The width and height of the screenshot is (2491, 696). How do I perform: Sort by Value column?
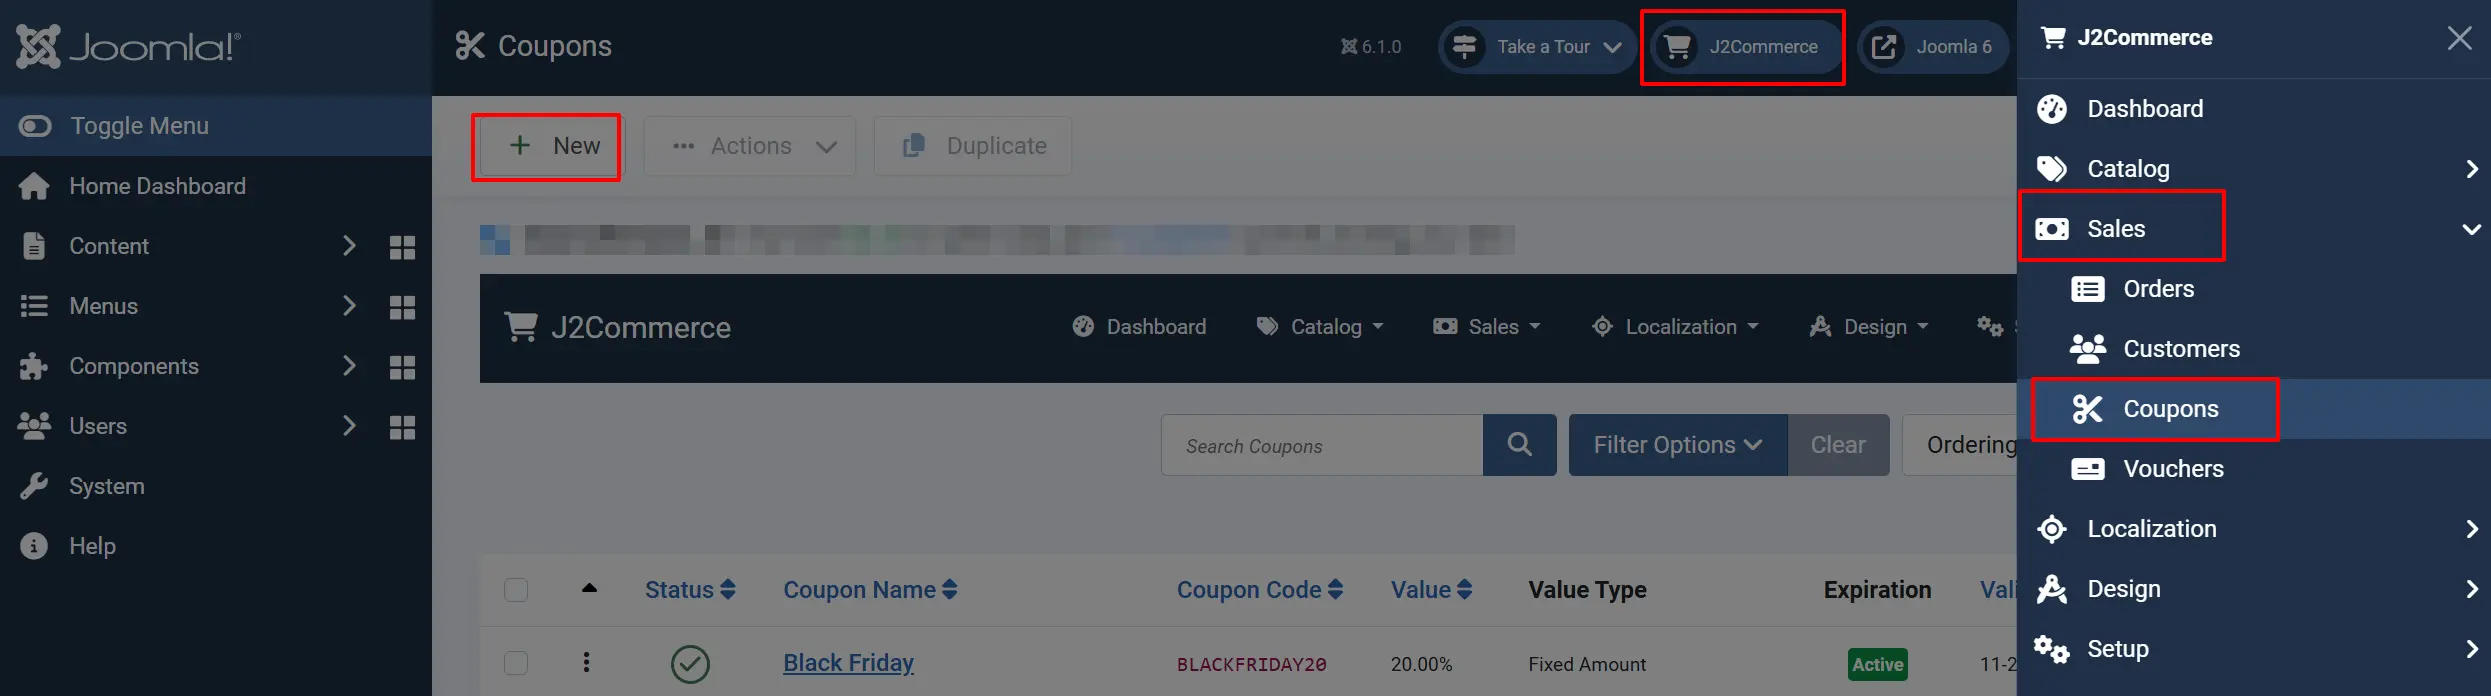click(x=1431, y=590)
